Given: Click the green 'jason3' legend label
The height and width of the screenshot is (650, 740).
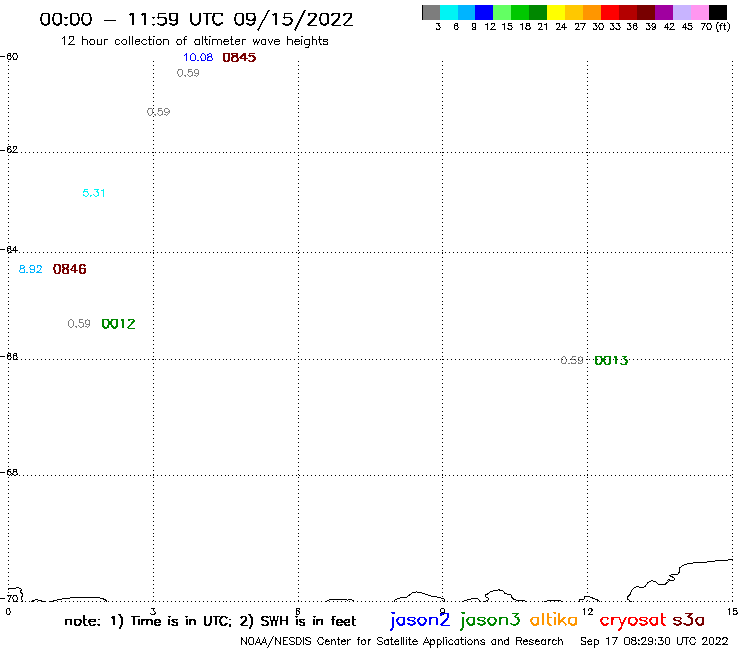Looking at the screenshot, I should tap(490, 620).
